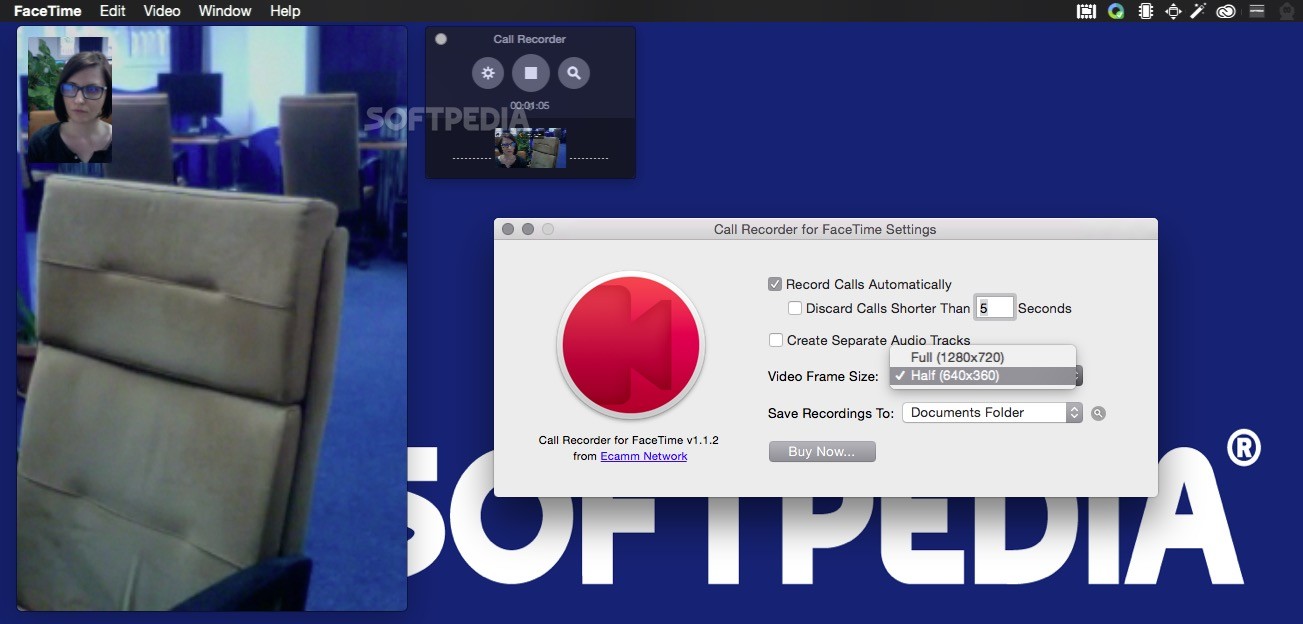Stop recording using the square stop icon
Viewport: 1303px width, 624px height.
530,72
